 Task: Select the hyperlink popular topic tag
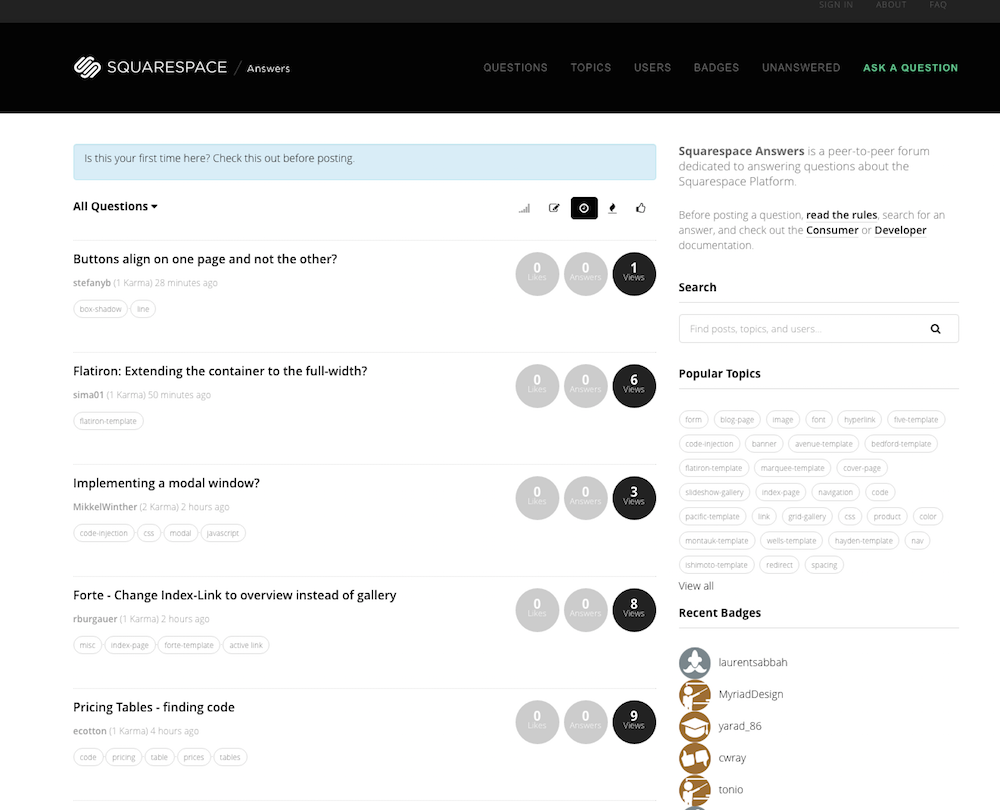[x=860, y=420]
